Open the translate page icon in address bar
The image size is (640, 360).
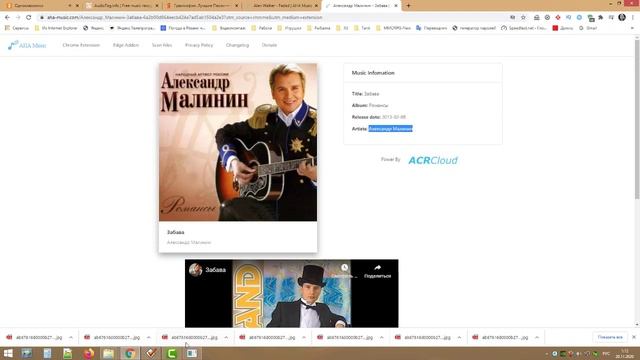click(x=513, y=18)
